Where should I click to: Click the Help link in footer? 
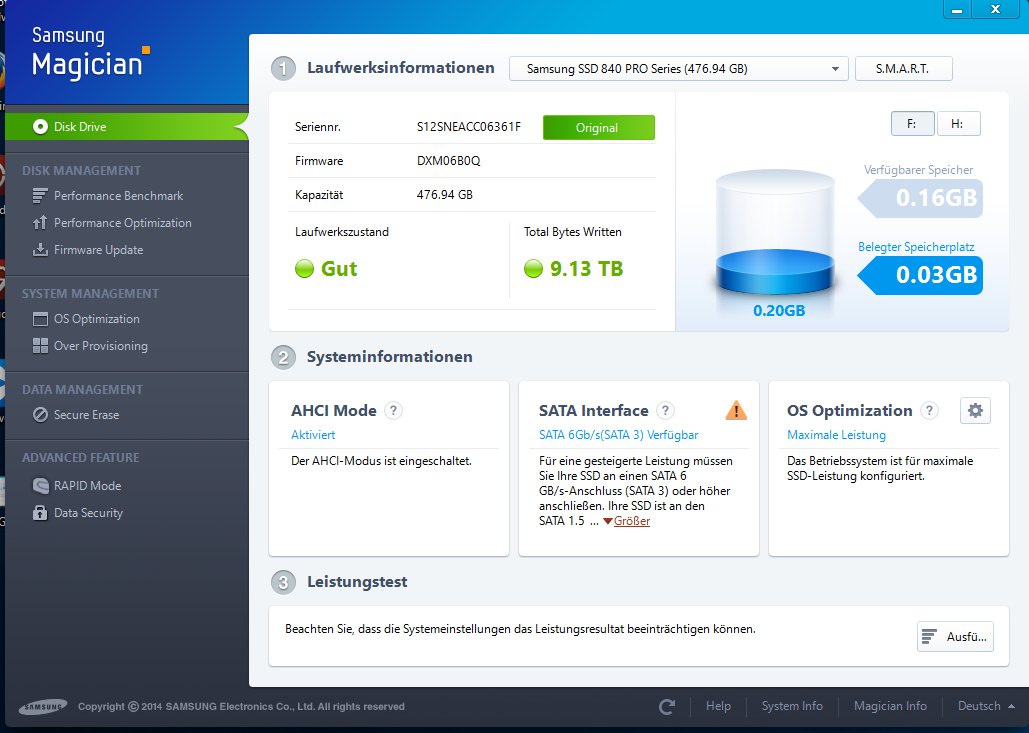coord(718,706)
